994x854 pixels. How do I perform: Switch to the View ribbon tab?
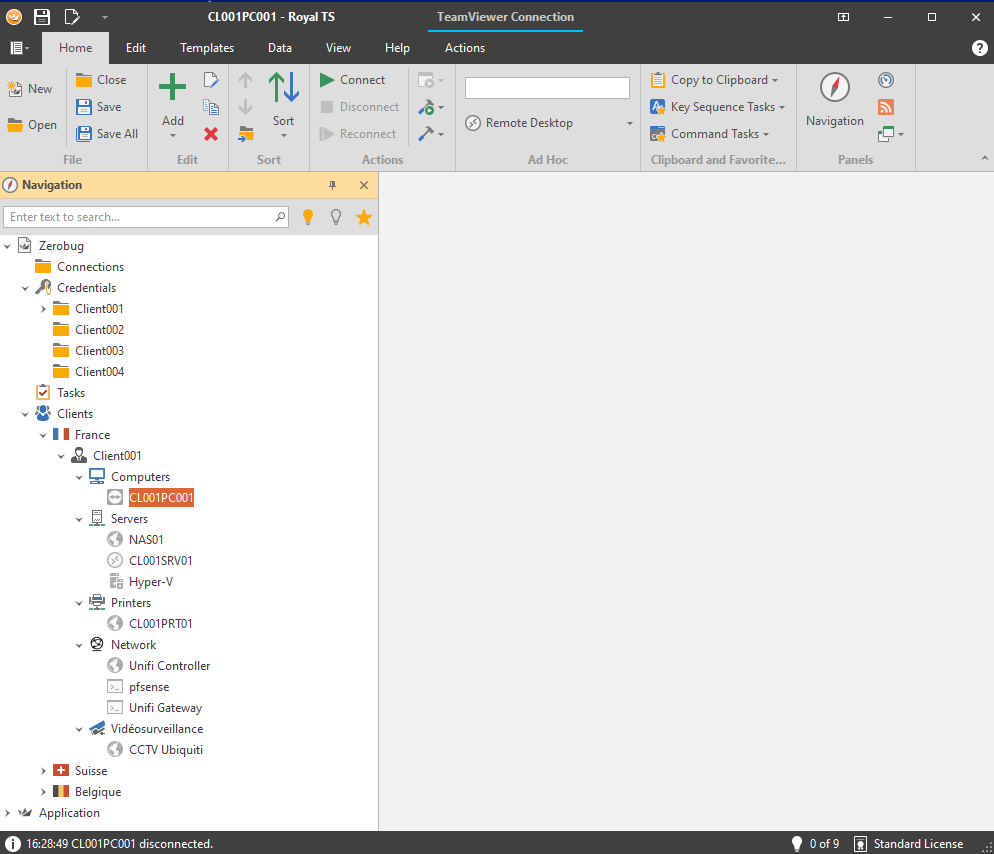(x=338, y=48)
